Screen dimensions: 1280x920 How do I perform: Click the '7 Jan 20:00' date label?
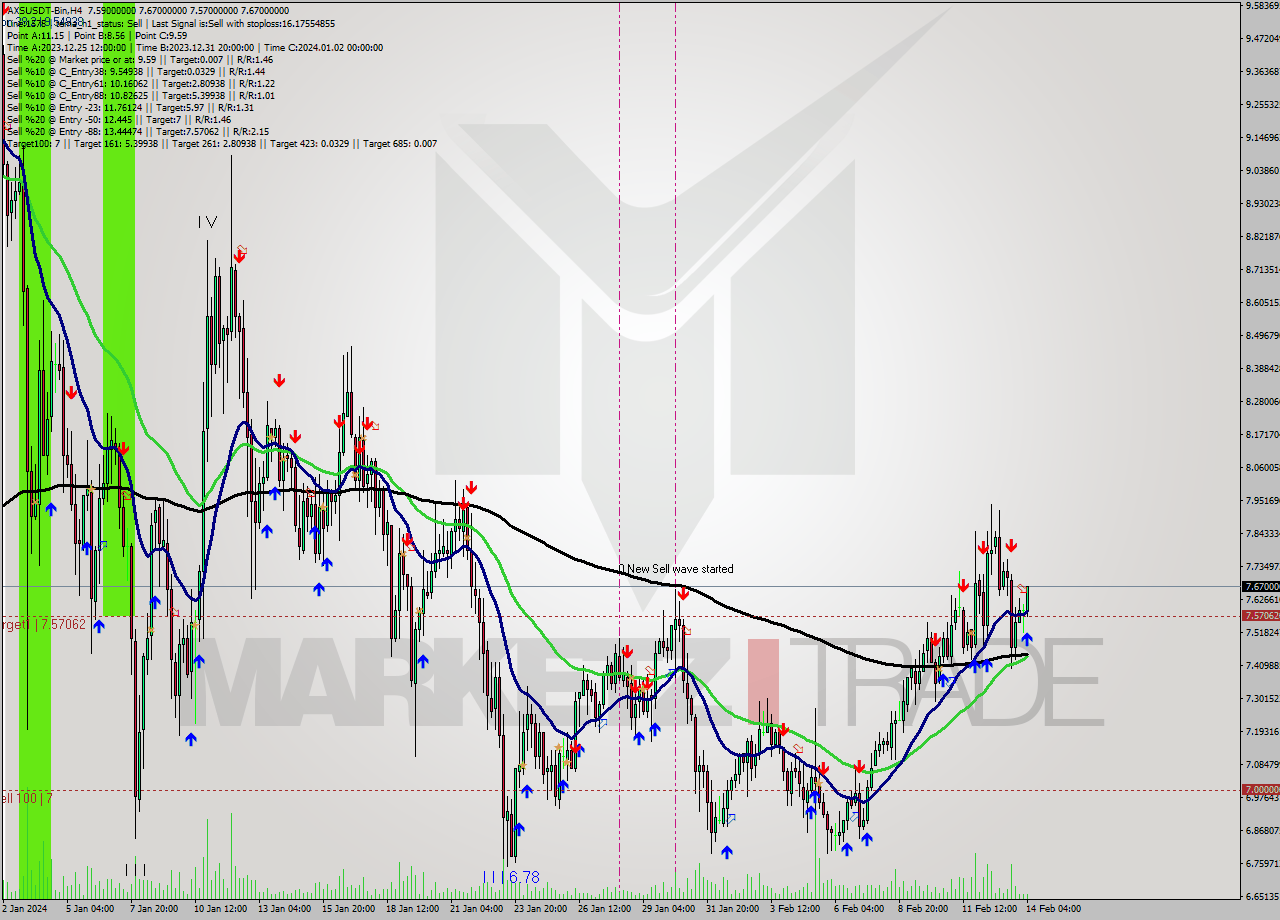pos(153,909)
